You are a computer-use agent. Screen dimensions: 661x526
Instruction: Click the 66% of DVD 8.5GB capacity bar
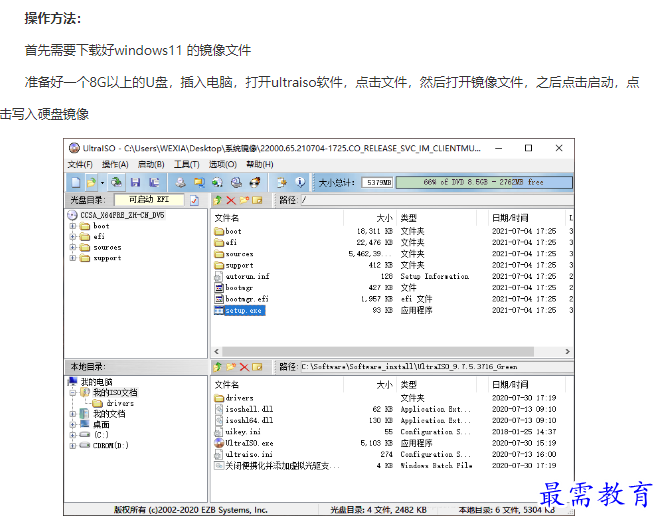484,182
